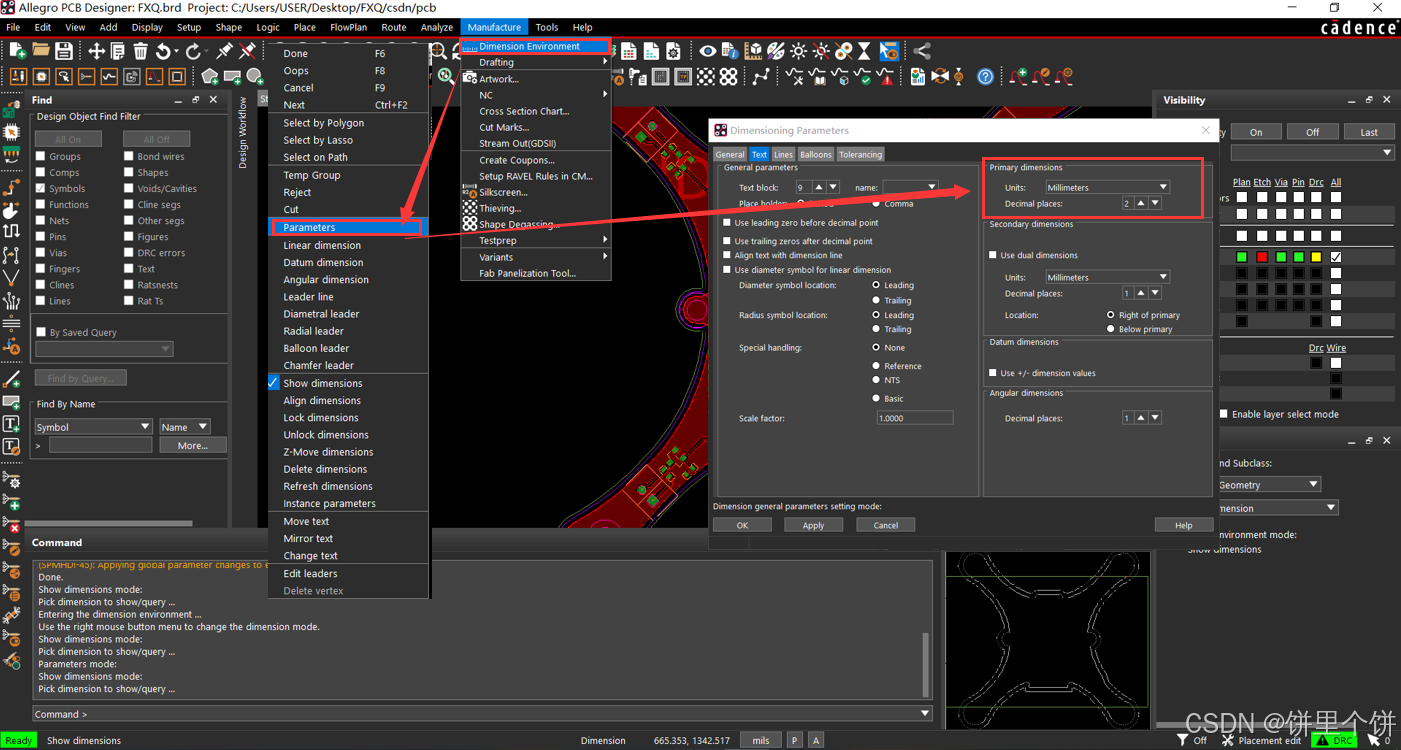Click the Last button in Visibility panel

pos(1369,132)
